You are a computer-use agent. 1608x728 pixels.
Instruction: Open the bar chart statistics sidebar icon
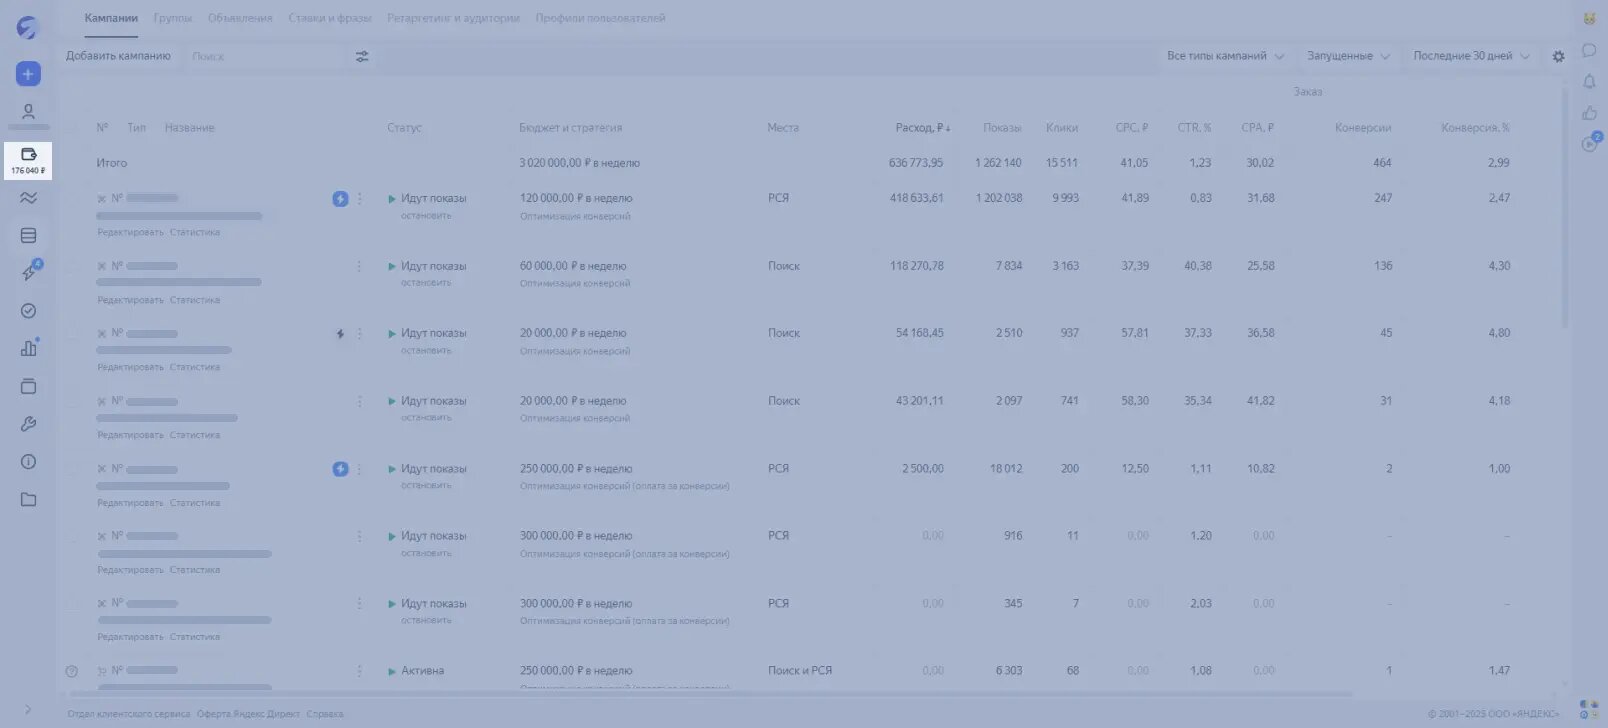(28, 348)
